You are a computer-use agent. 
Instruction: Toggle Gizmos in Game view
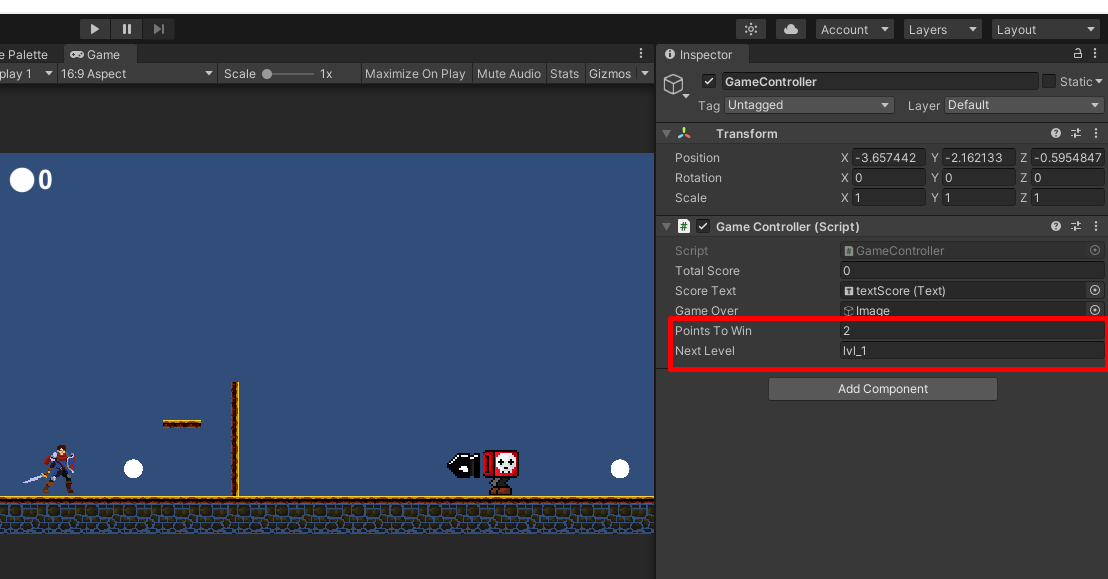pos(610,74)
